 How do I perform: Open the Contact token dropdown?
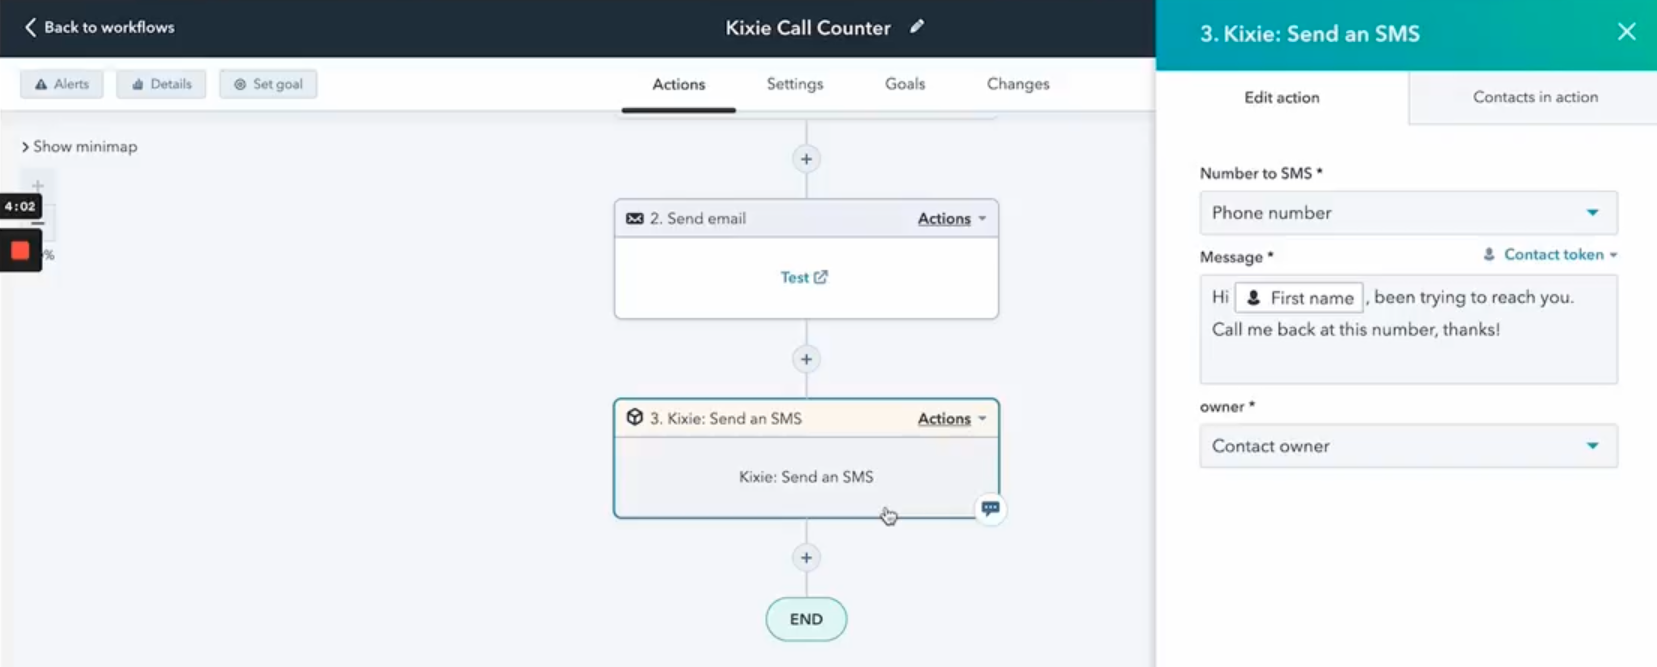[1550, 255]
